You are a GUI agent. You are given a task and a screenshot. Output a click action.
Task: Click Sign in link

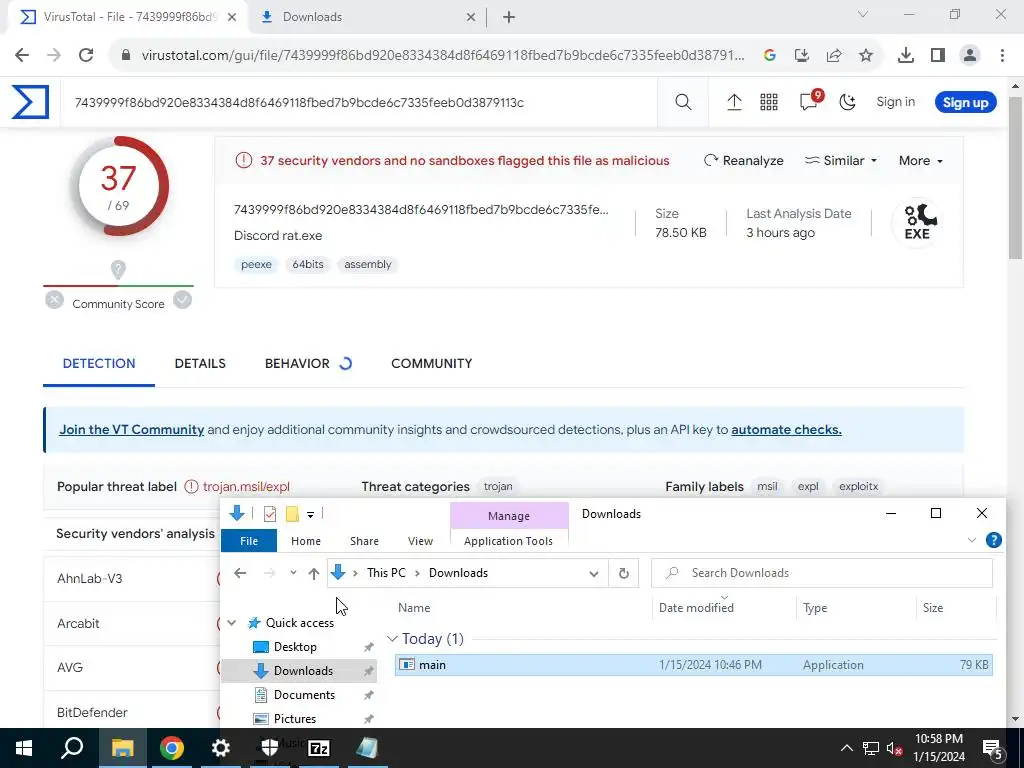tap(895, 102)
